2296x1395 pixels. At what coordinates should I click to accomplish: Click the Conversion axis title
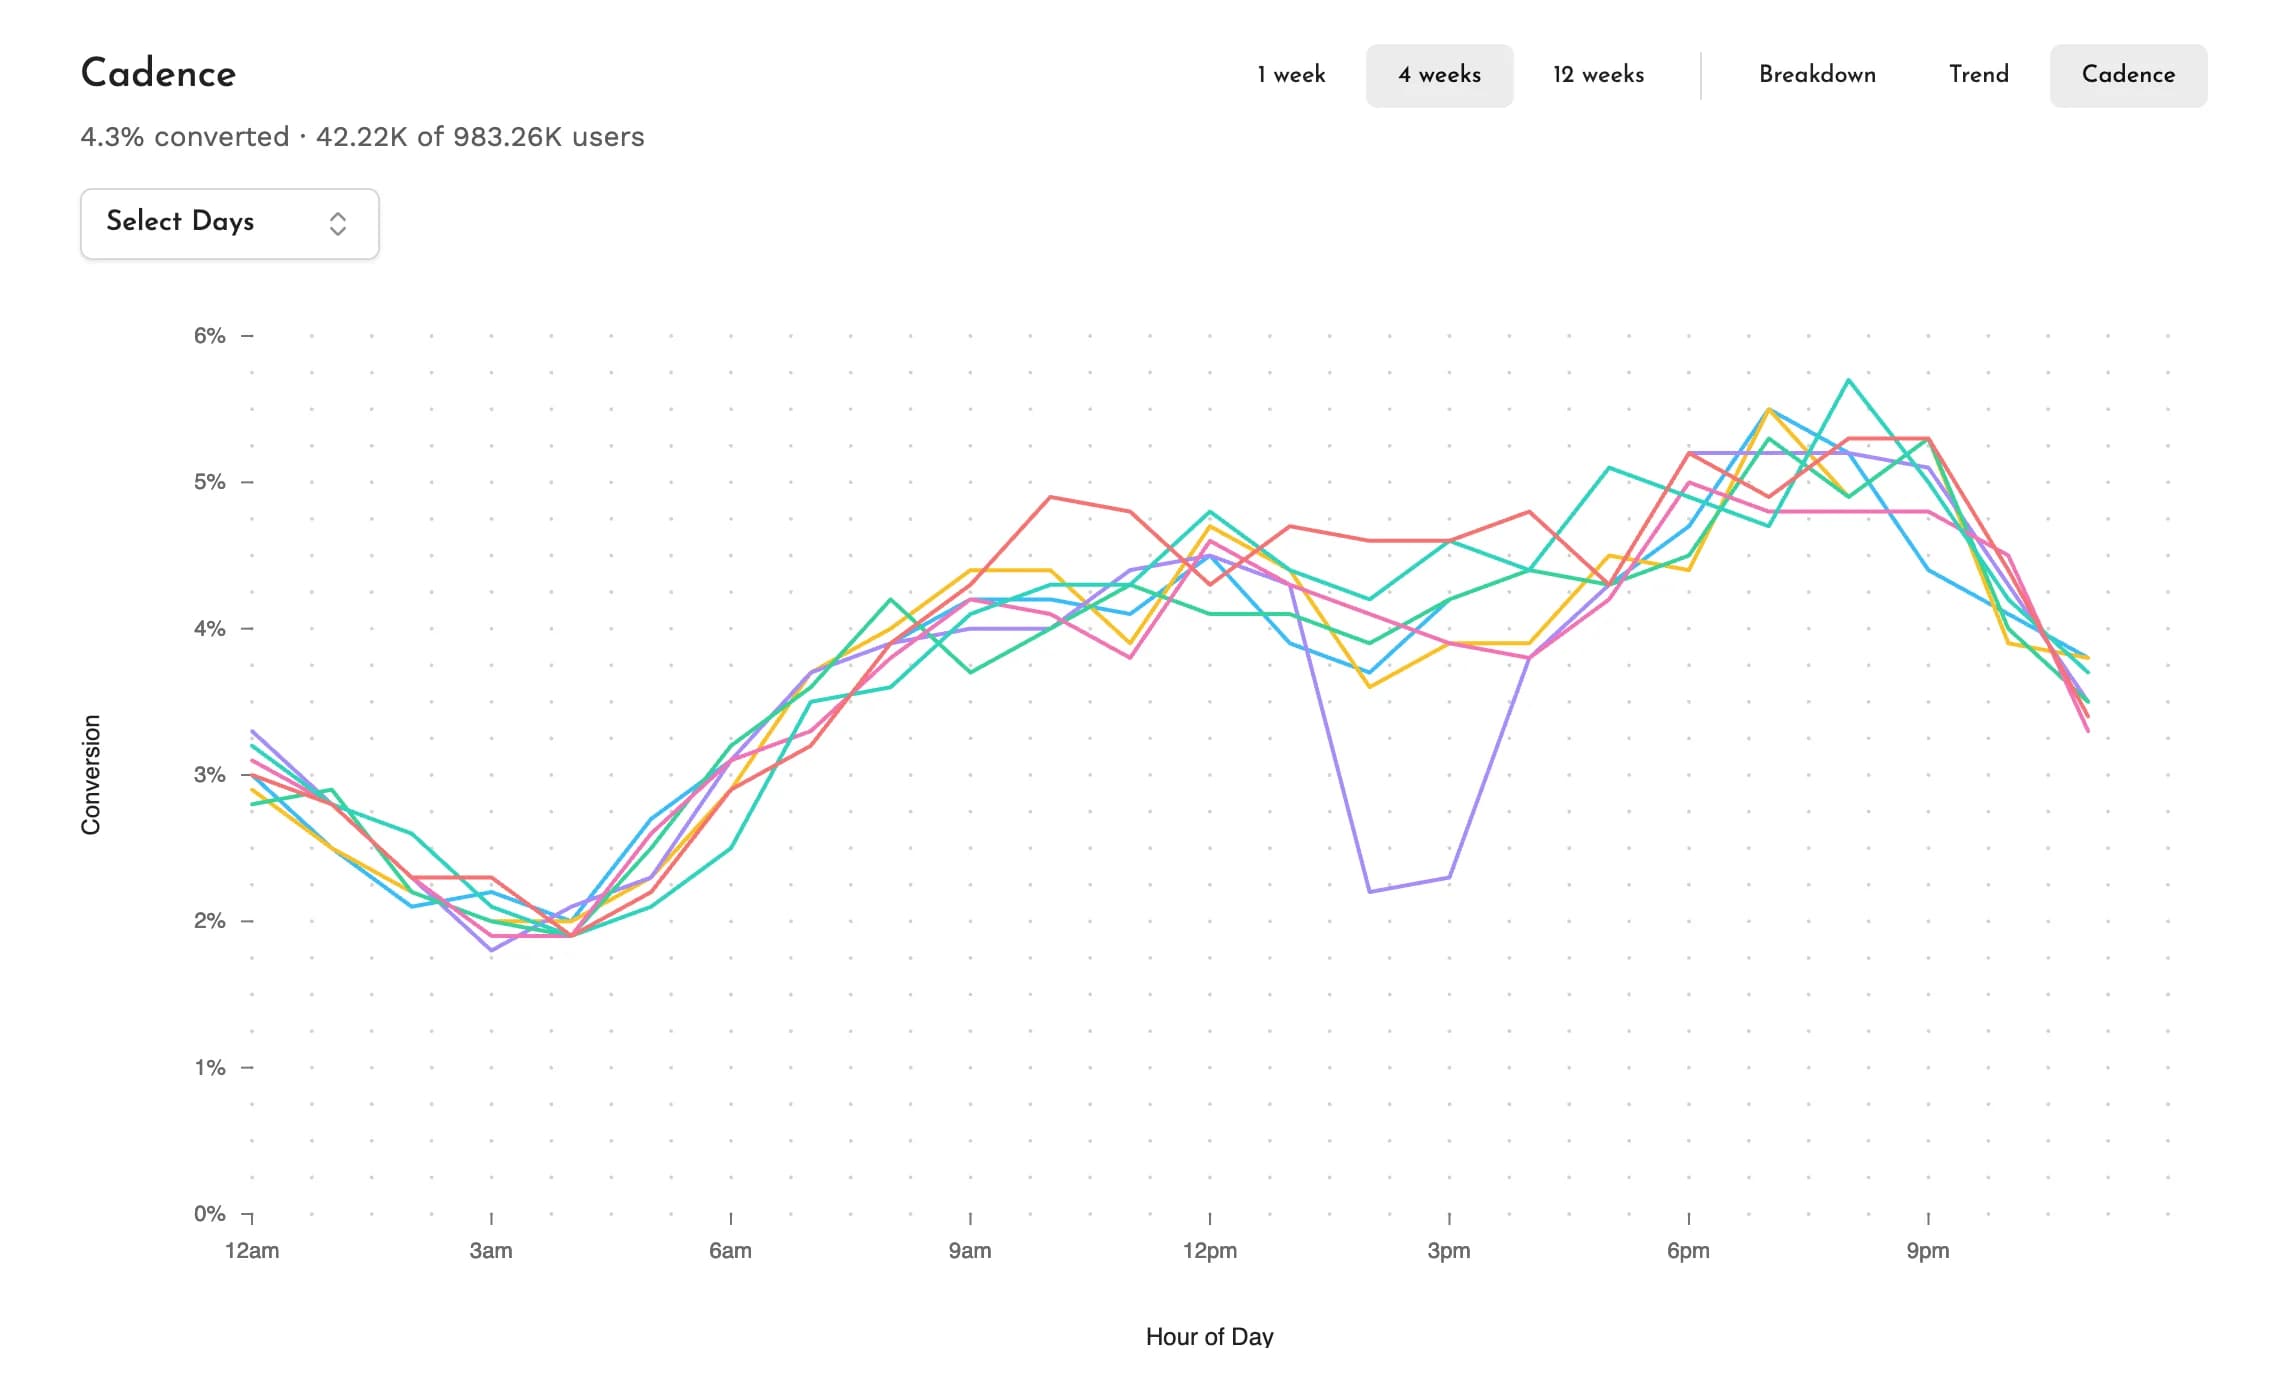(x=91, y=775)
